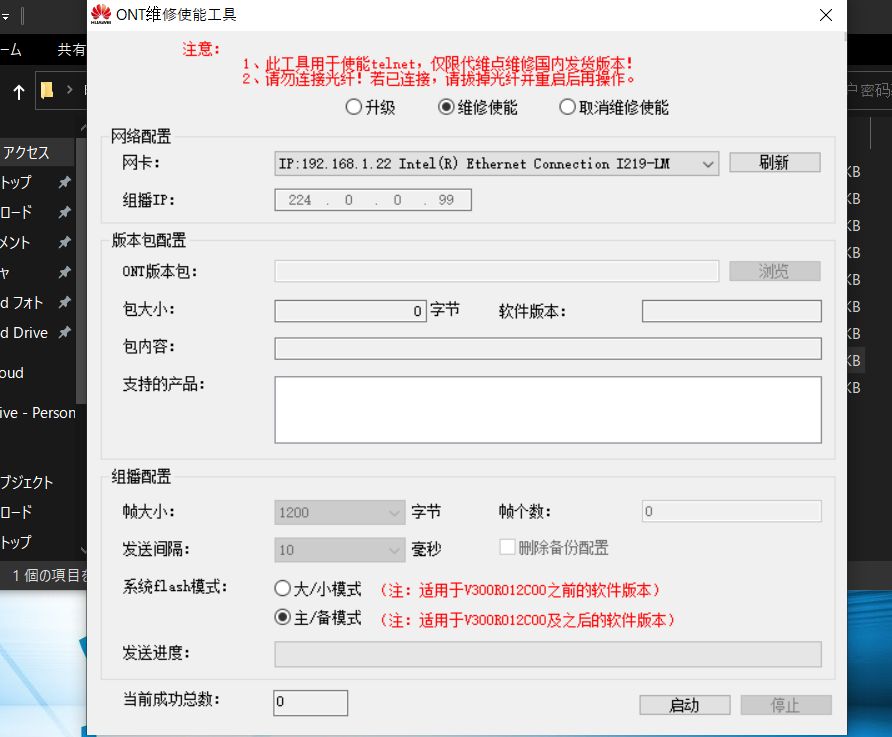Viewport: 892px width, 737px height.
Task: Open the 发送间隔 dropdown showing 10
Action: click(394, 550)
